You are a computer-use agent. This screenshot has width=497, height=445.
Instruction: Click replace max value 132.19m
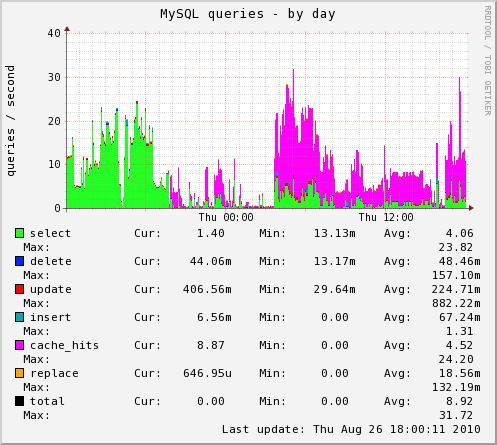point(456,387)
